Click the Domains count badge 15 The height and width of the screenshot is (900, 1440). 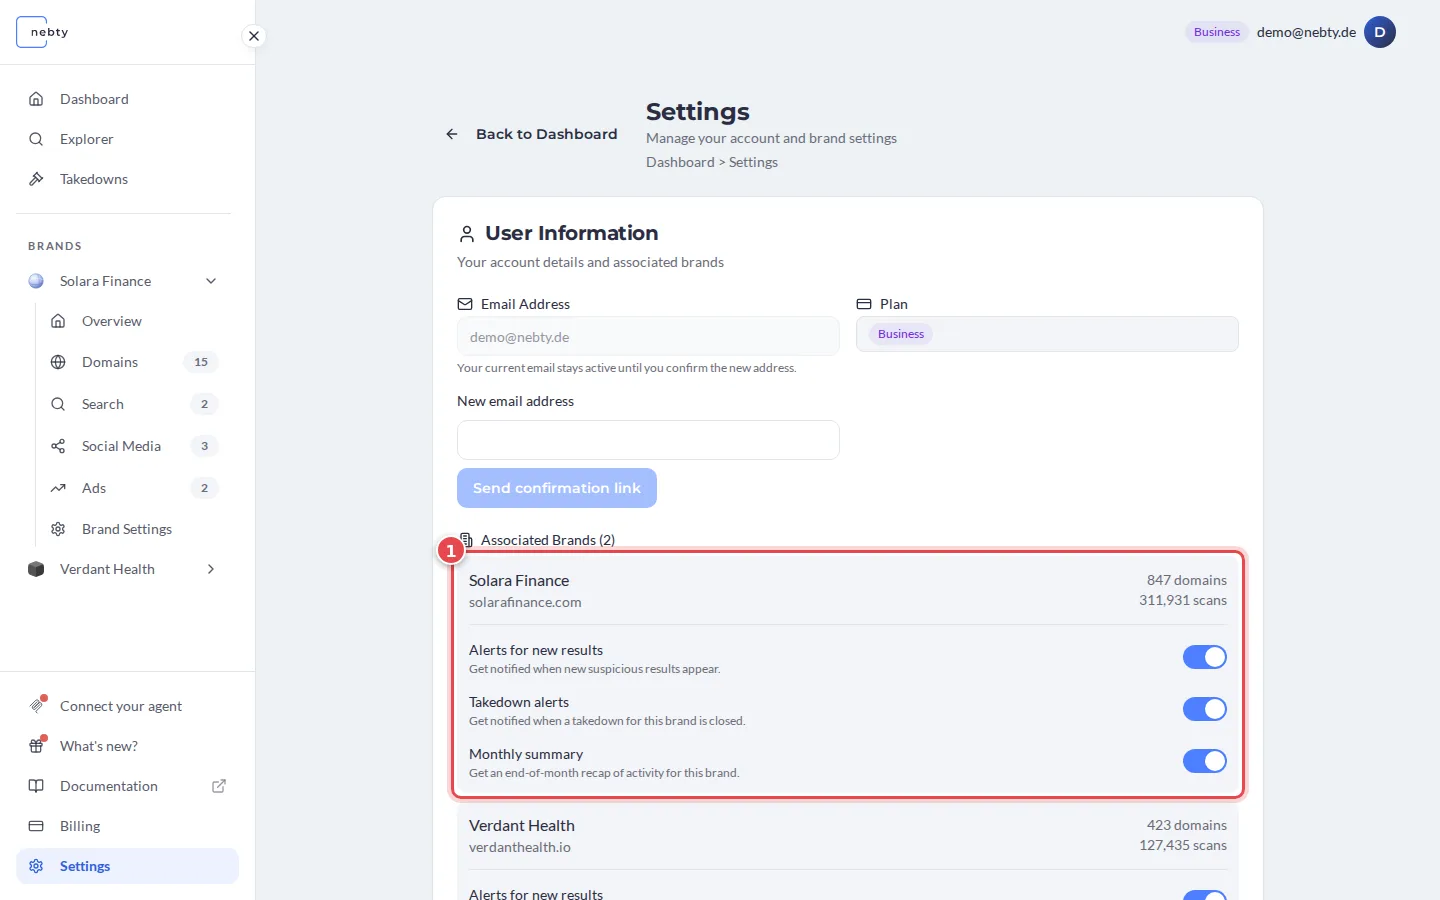(x=201, y=362)
